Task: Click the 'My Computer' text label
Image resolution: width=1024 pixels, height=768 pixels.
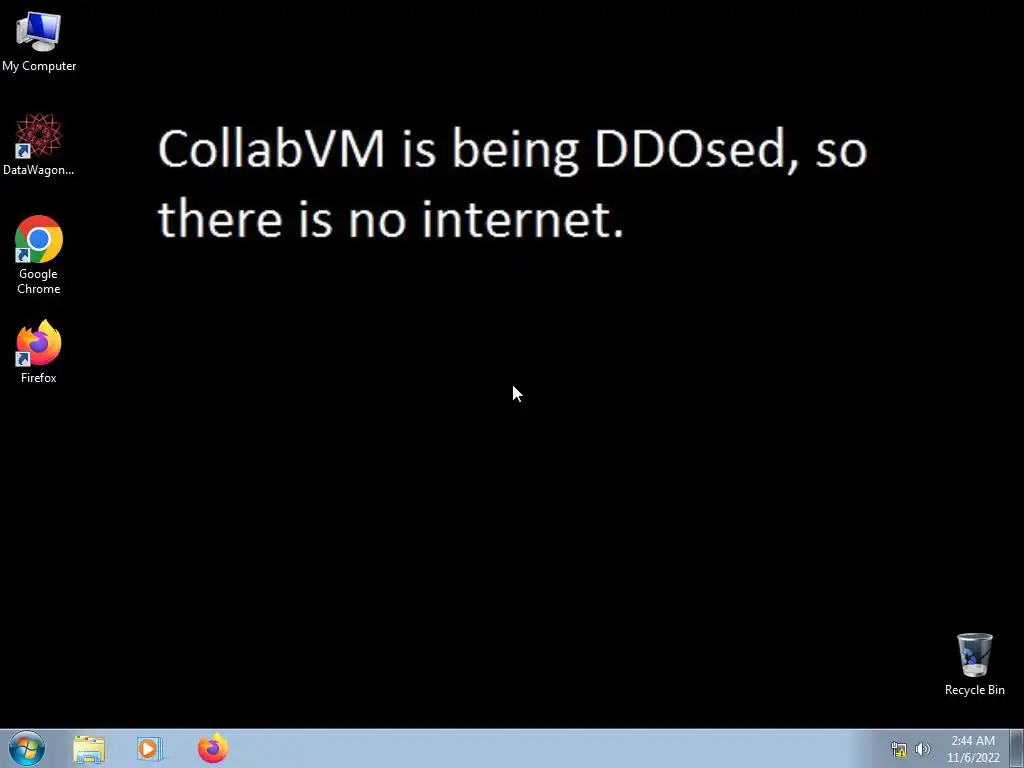Action: click(39, 66)
